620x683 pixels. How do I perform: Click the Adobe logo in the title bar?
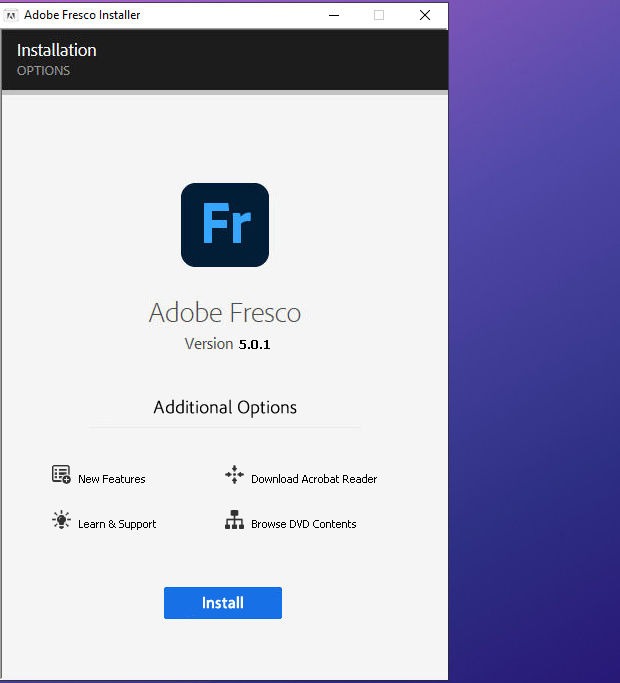tap(12, 15)
